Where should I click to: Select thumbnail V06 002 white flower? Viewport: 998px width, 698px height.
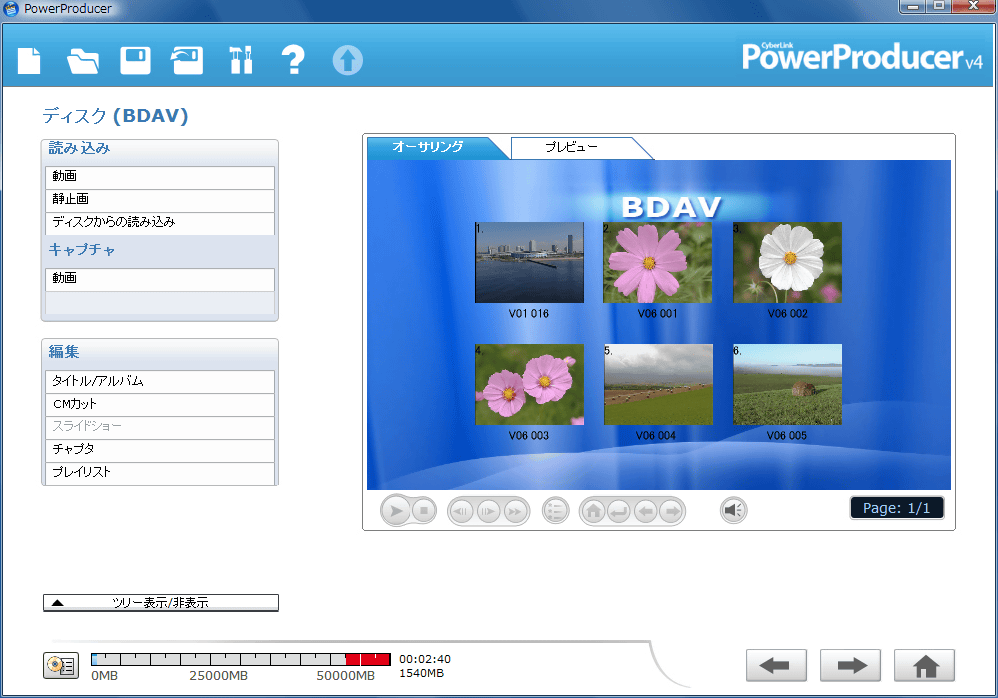point(787,262)
